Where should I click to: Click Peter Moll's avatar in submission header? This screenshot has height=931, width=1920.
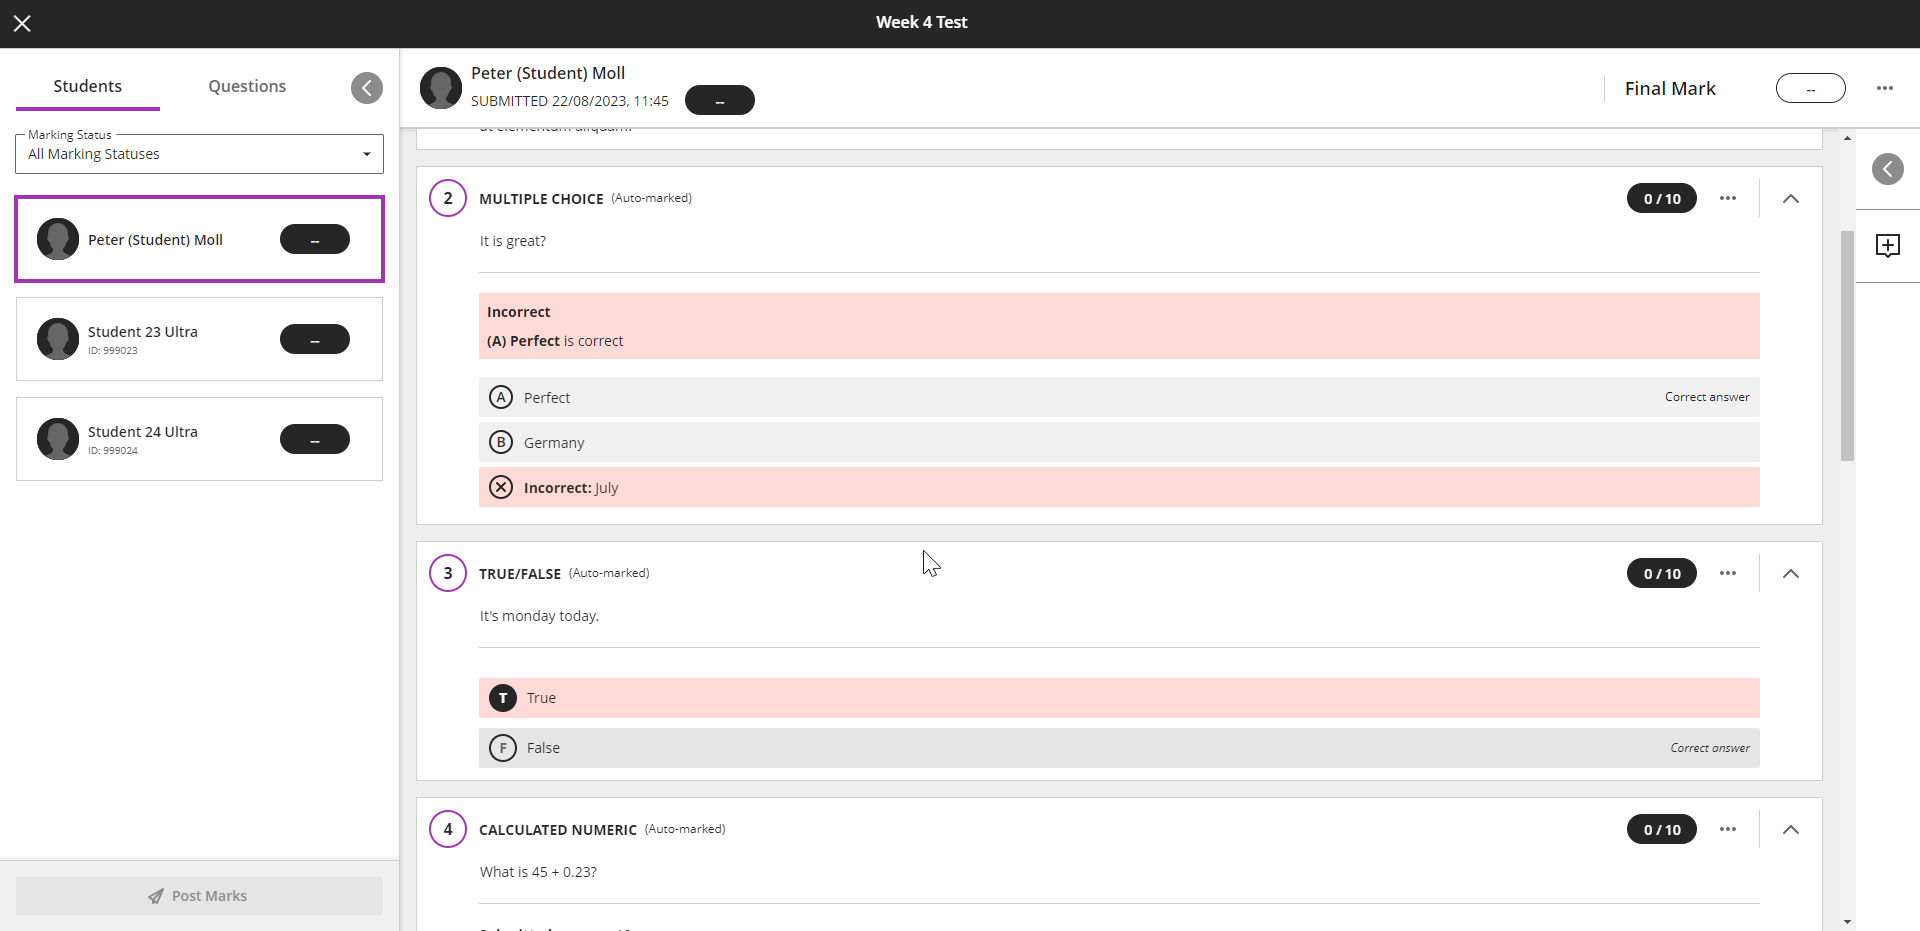(441, 88)
